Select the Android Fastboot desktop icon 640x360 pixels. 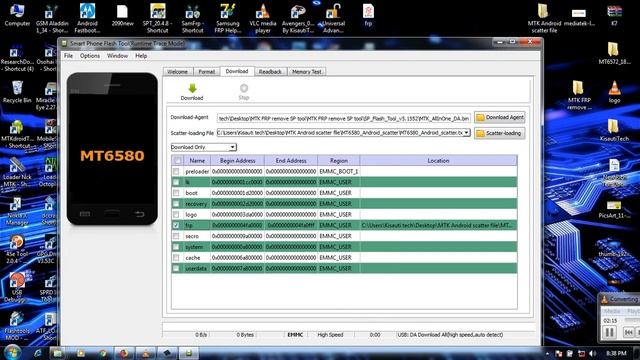coord(87,19)
